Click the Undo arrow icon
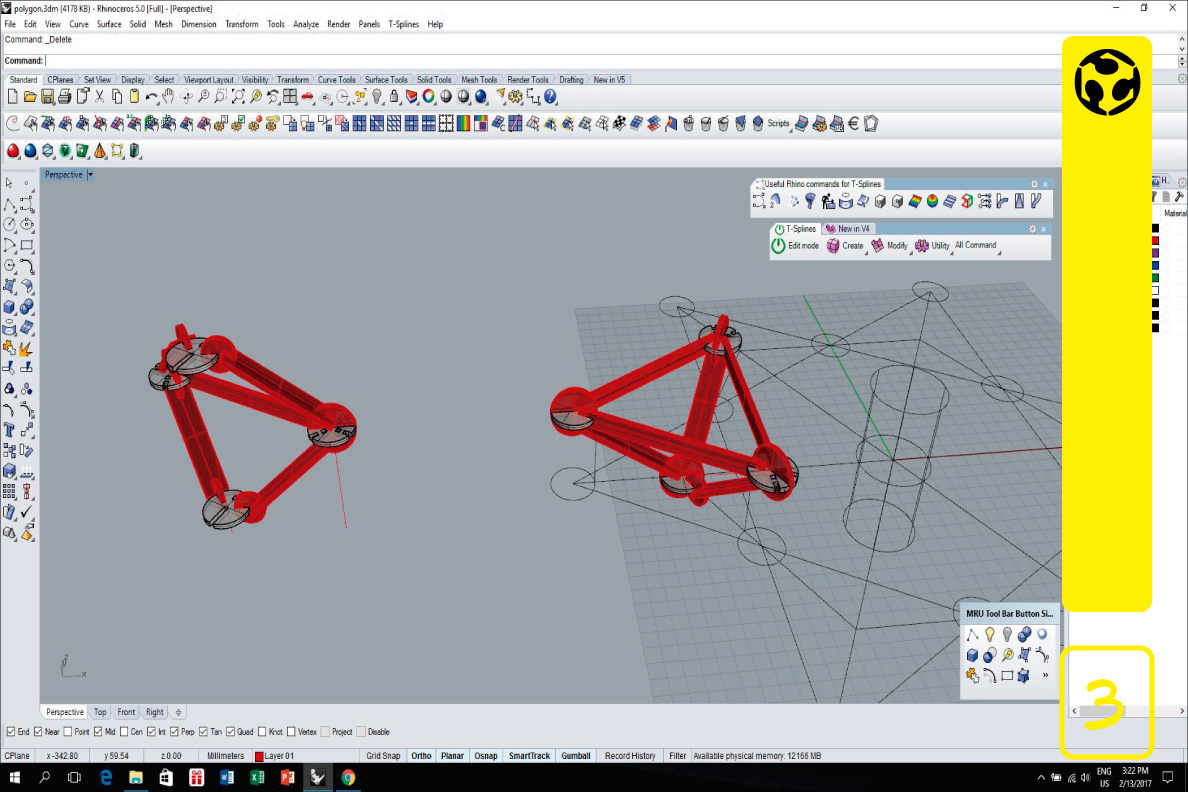This screenshot has height=792, width=1188. pyautogui.click(x=151, y=97)
